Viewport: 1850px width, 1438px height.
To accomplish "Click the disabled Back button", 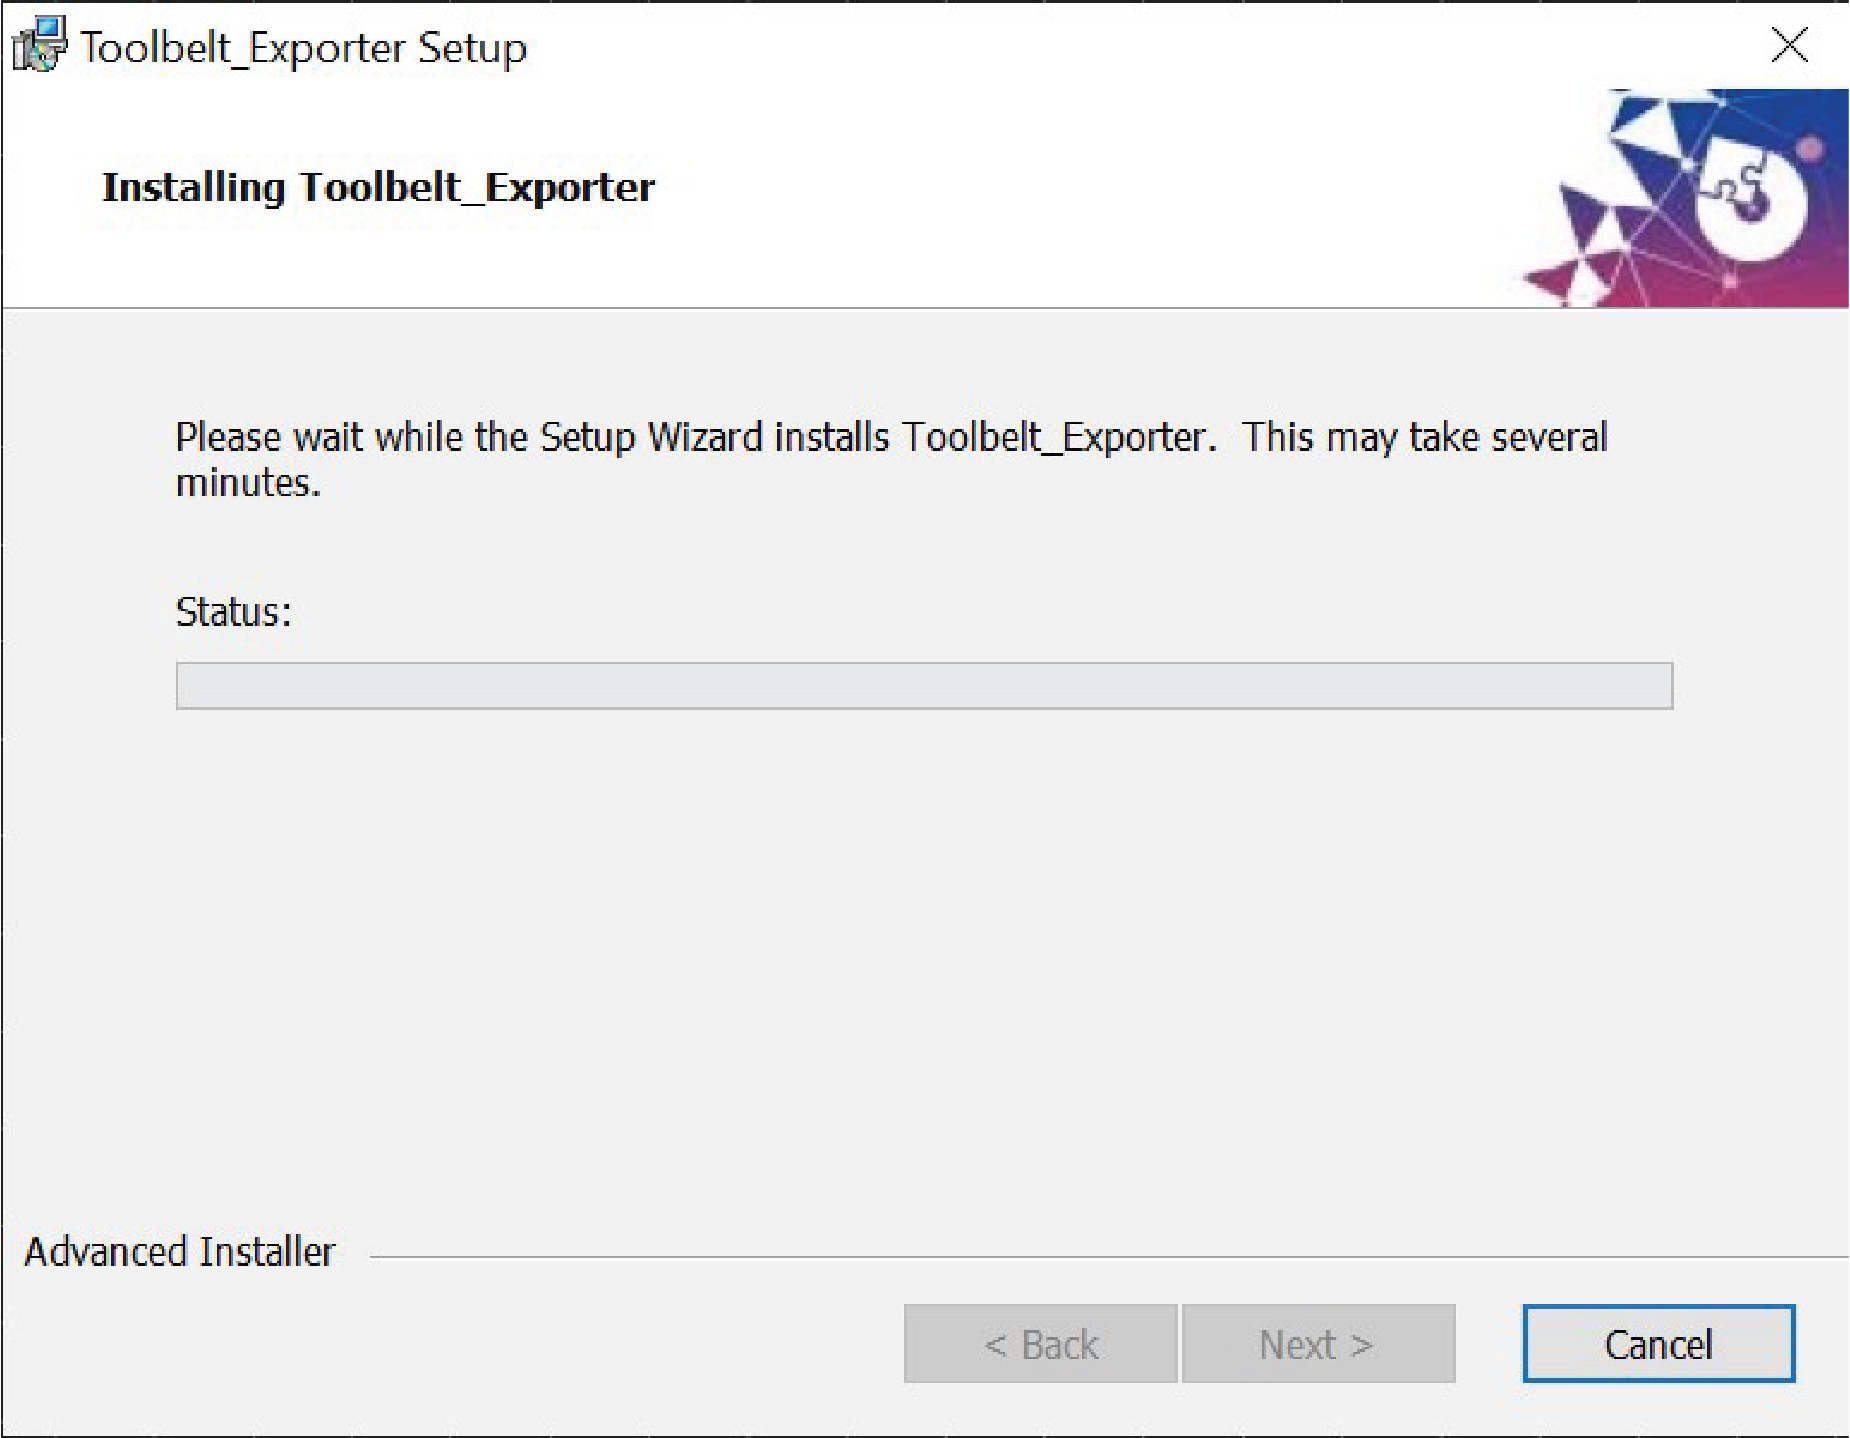I will pos(1040,1344).
